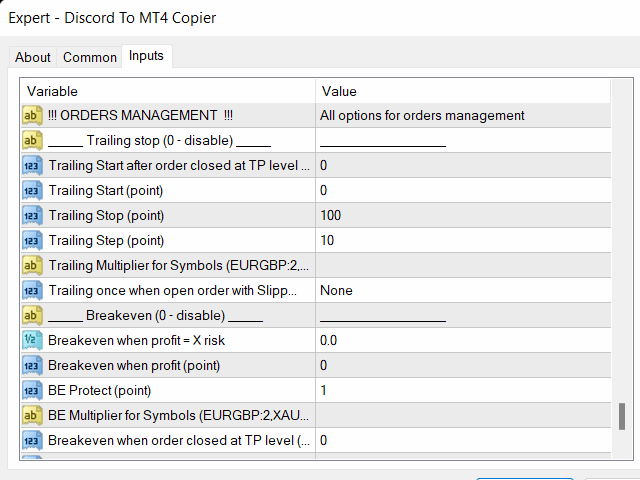Click the Trailing Stop (point) integer icon
This screenshot has width=640, height=480.
[x=32, y=216]
